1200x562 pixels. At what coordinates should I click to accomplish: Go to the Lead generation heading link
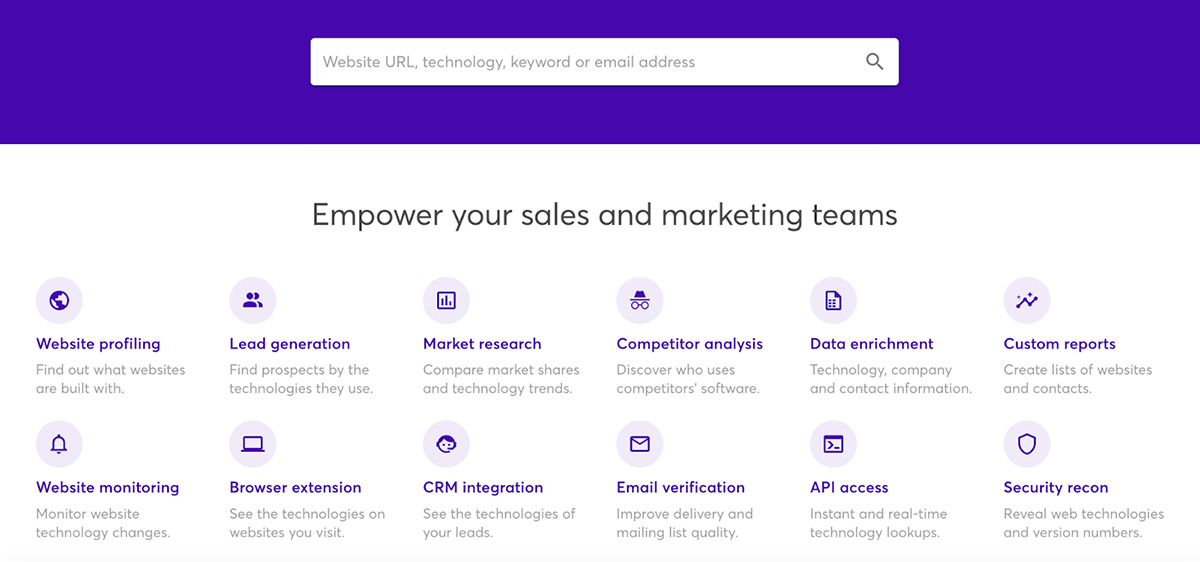[289, 344]
